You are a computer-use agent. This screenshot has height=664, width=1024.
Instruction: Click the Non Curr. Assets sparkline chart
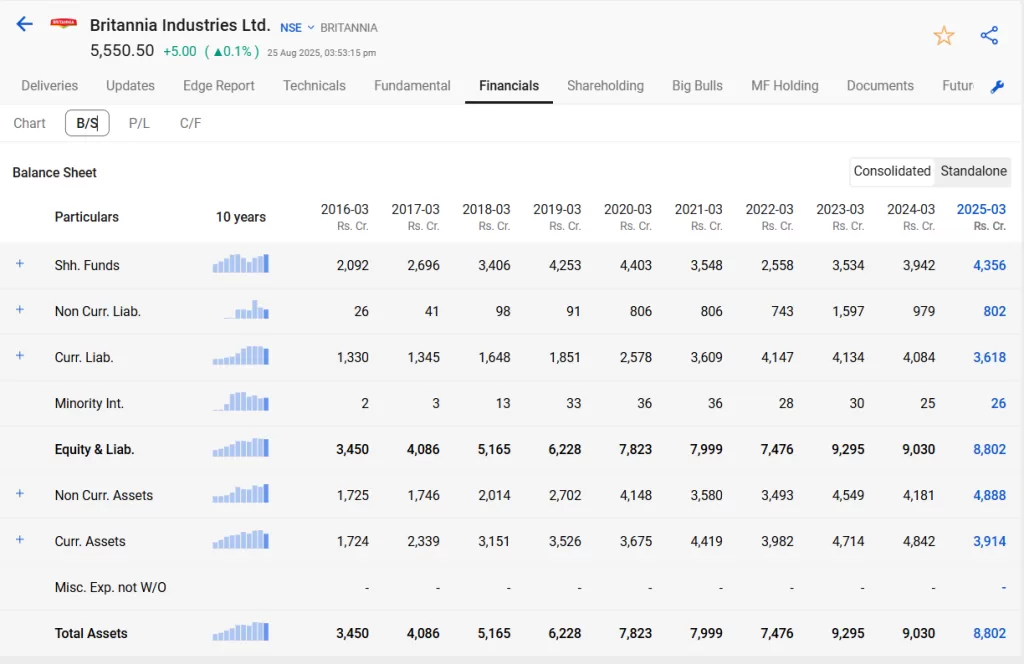pyautogui.click(x=240, y=494)
